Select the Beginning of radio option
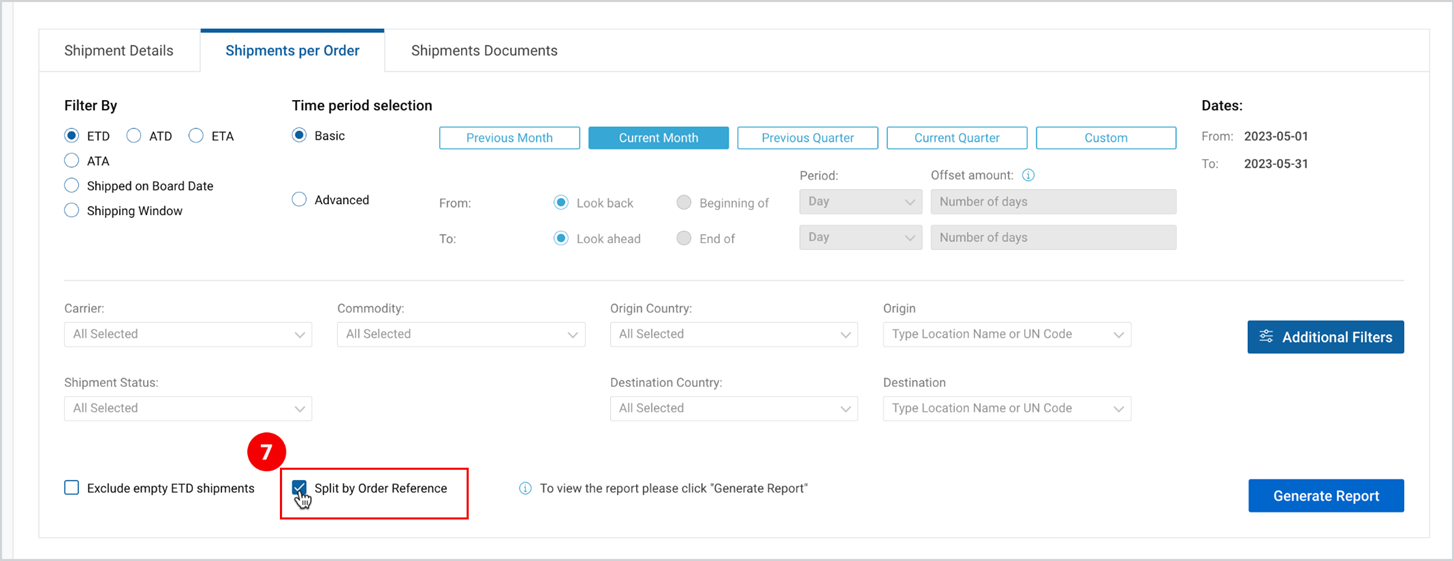Screen dimensions: 1454x561 (684, 203)
